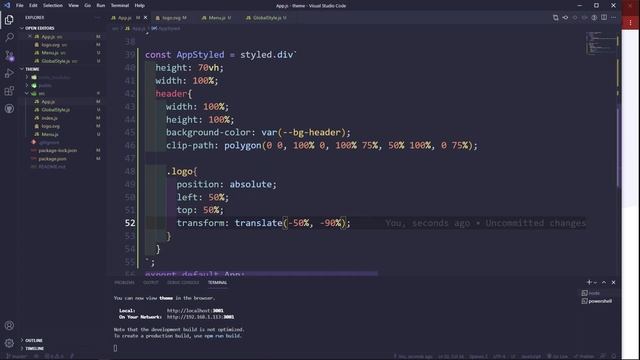Switch to the Debug Console panel tab
640x360 pixels.
tap(183, 282)
